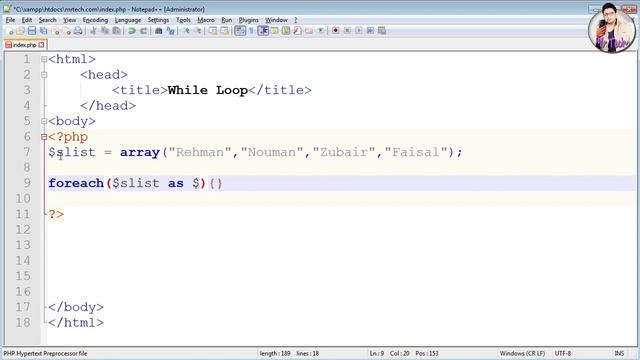Click the "While Loop" title text

coord(208,90)
